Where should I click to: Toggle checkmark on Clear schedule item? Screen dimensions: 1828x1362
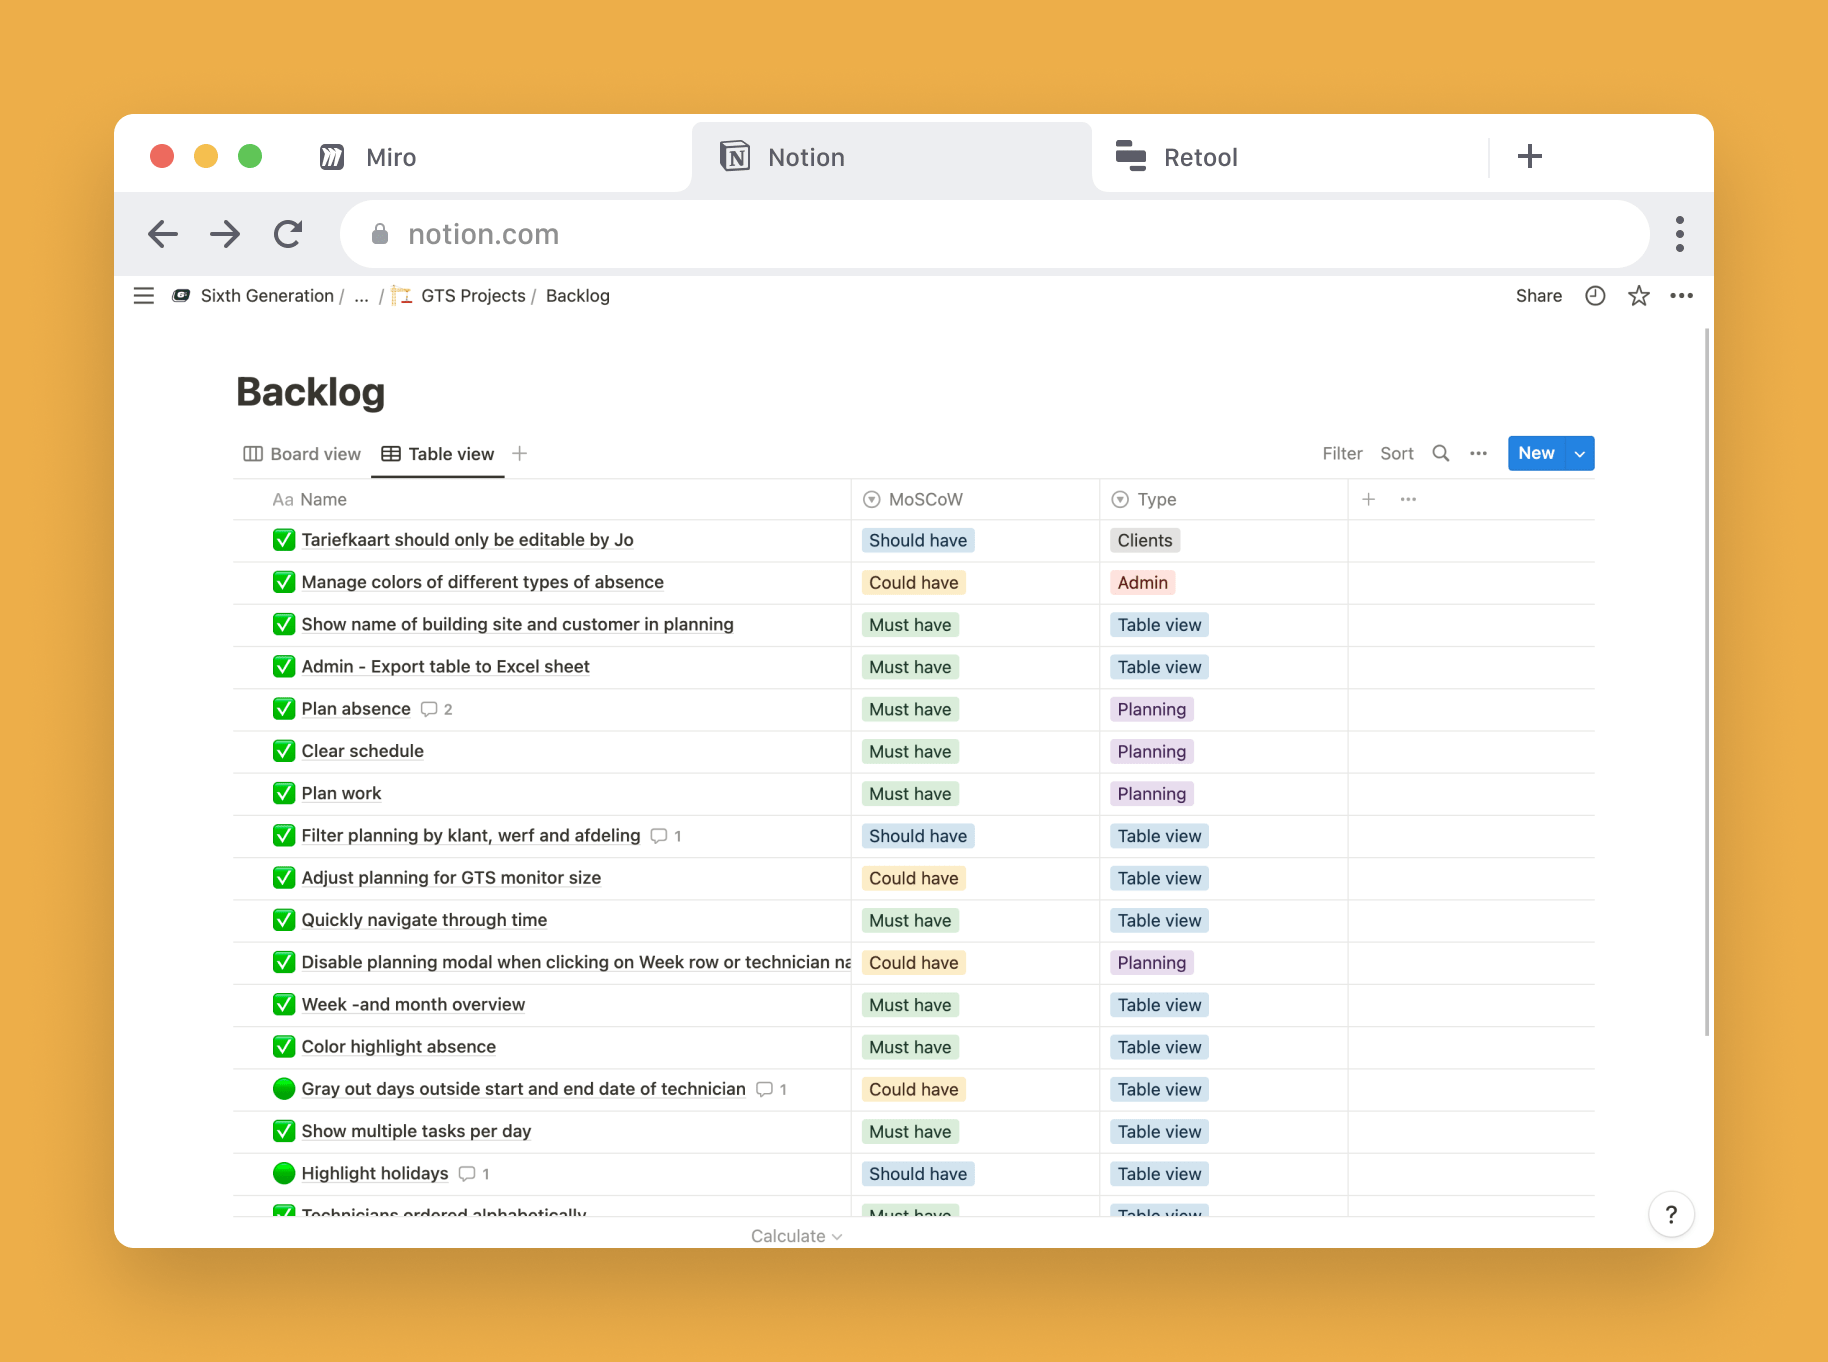(x=284, y=751)
